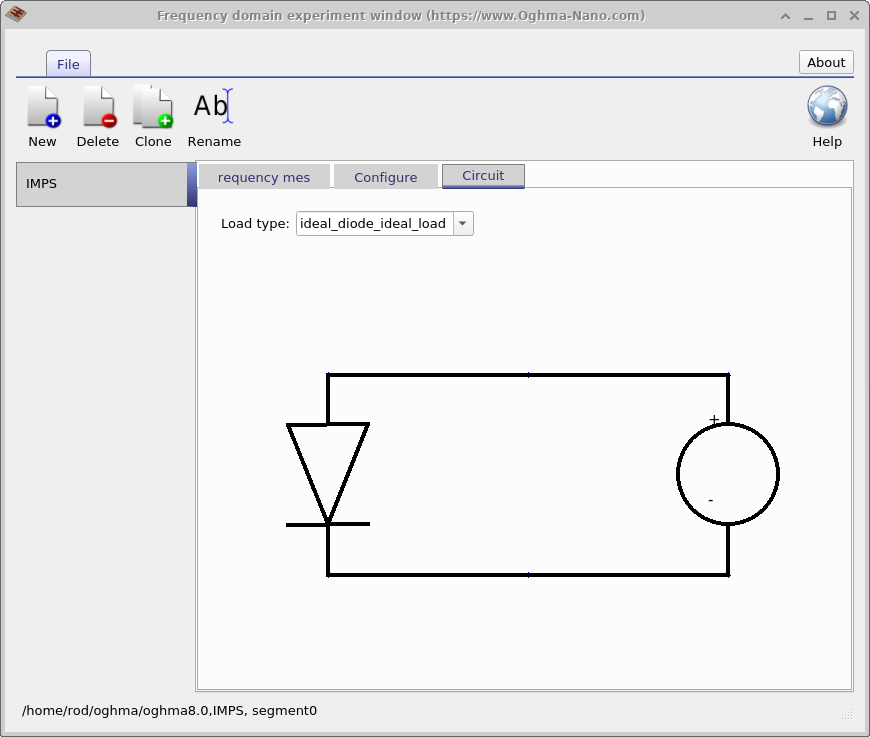This screenshot has height=737, width=870.
Task: Open the frequency measurement tab
Action: [263, 176]
